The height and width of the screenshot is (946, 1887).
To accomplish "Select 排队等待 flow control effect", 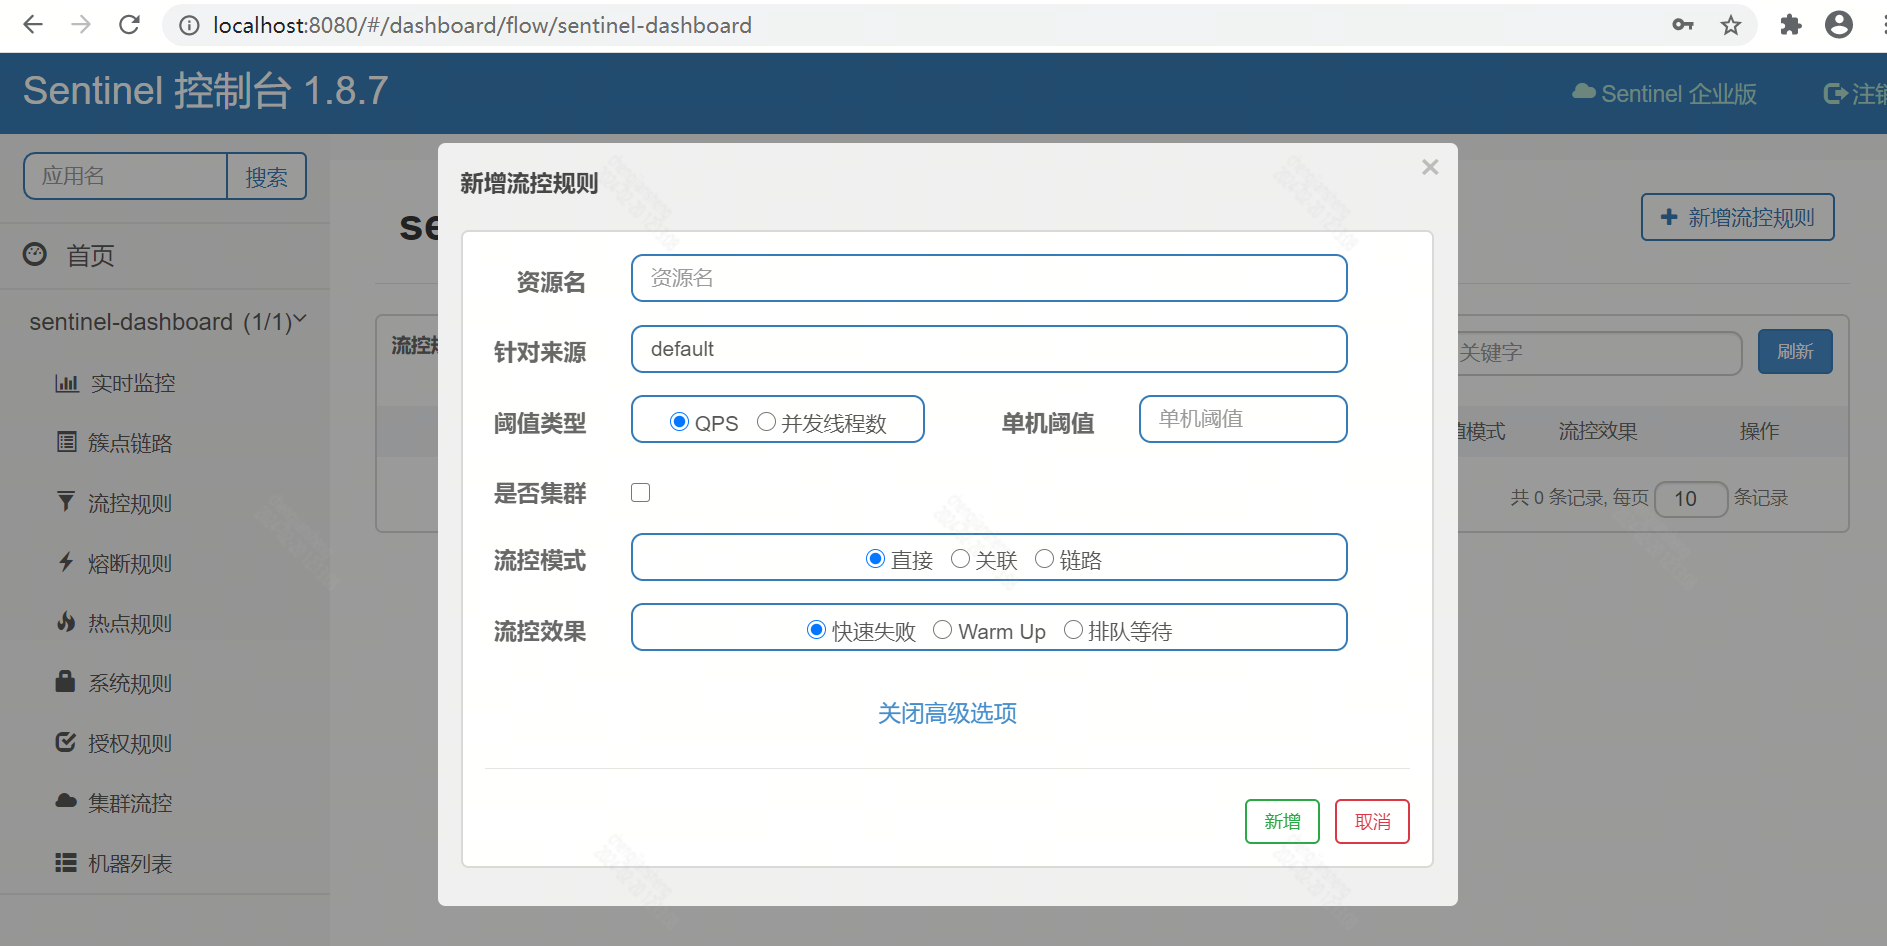I will (x=1073, y=629).
